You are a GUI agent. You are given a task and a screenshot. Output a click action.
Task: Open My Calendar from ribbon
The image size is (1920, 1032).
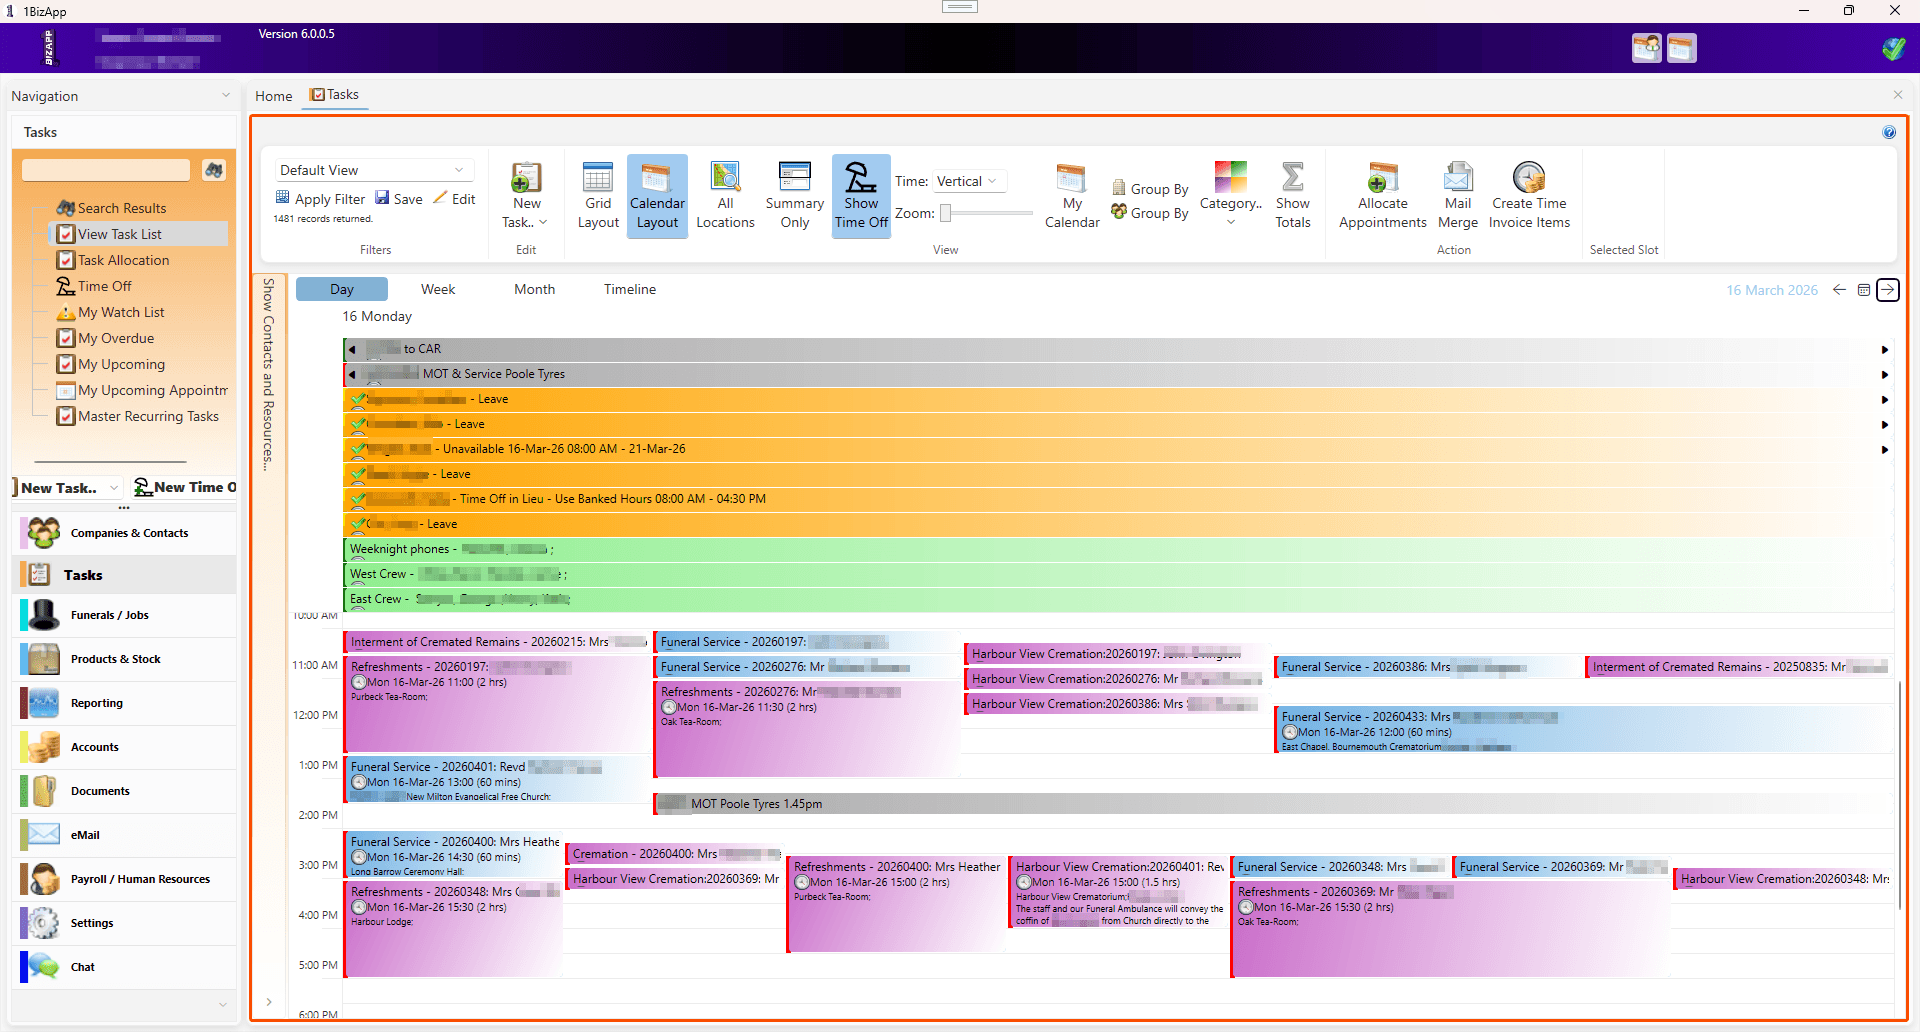(1072, 196)
